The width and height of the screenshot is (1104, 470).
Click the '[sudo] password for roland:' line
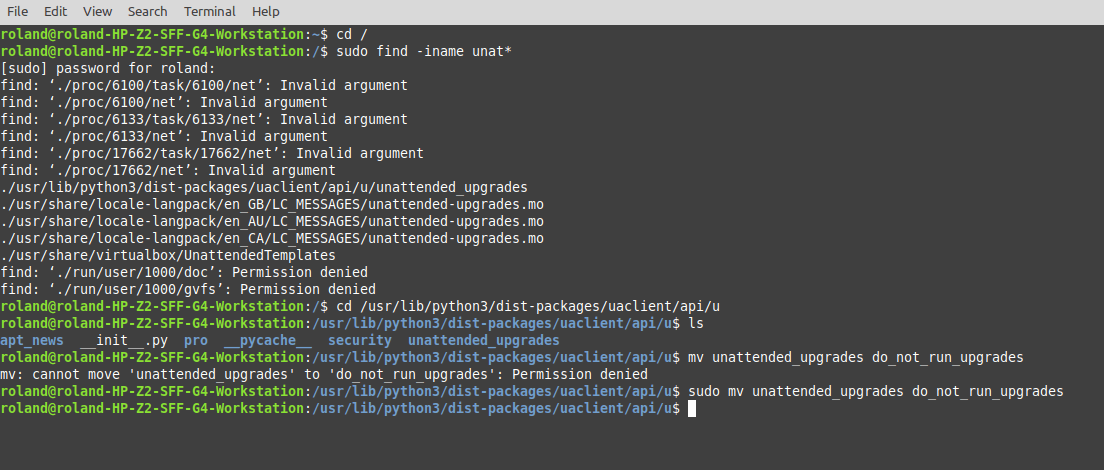[x=108, y=68]
